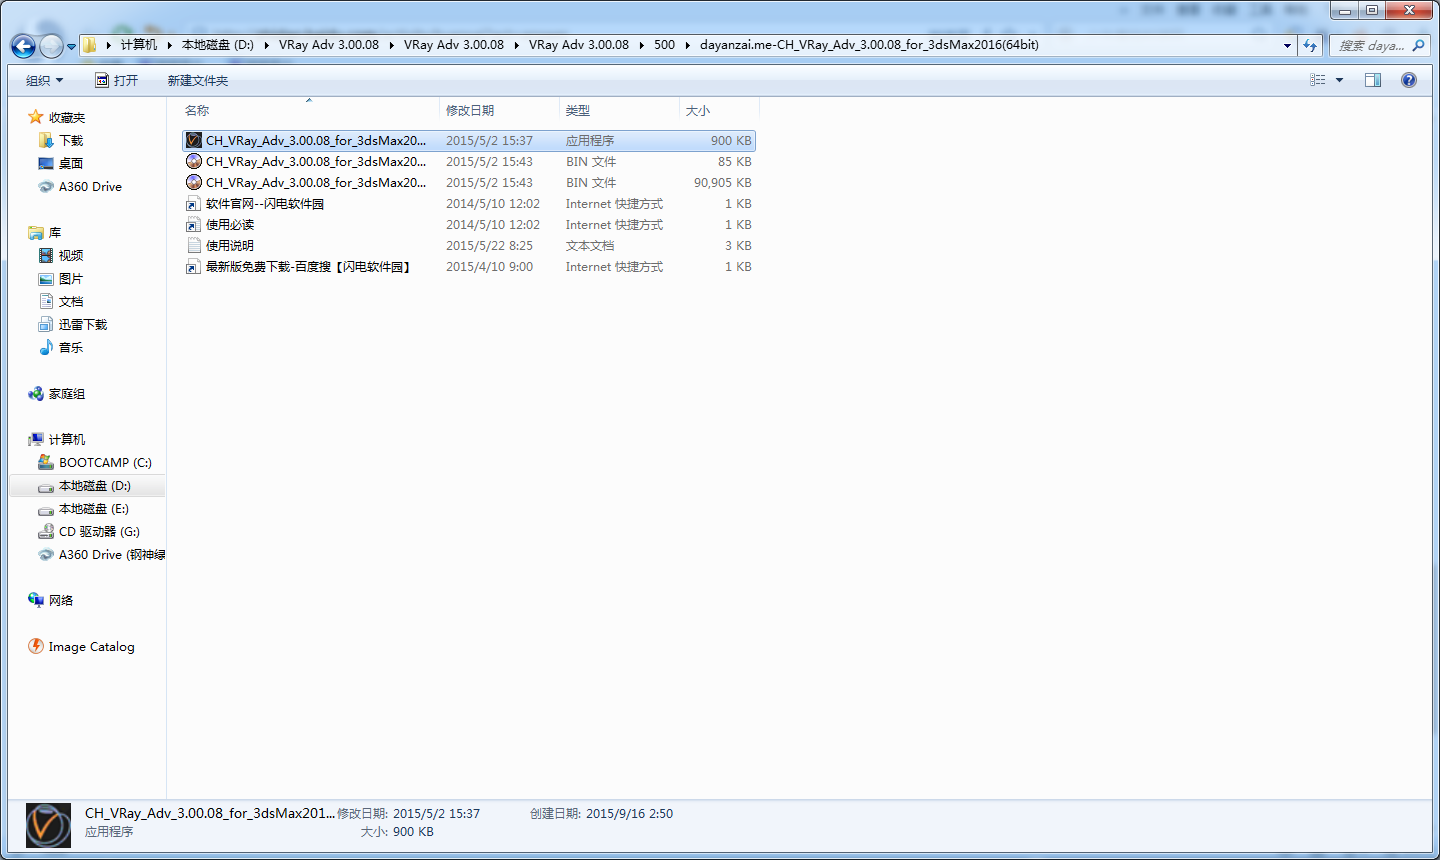This screenshot has width=1440, height=860.
Task: Open 图片 library
Action: pyautogui.click(x=70, y=279)
